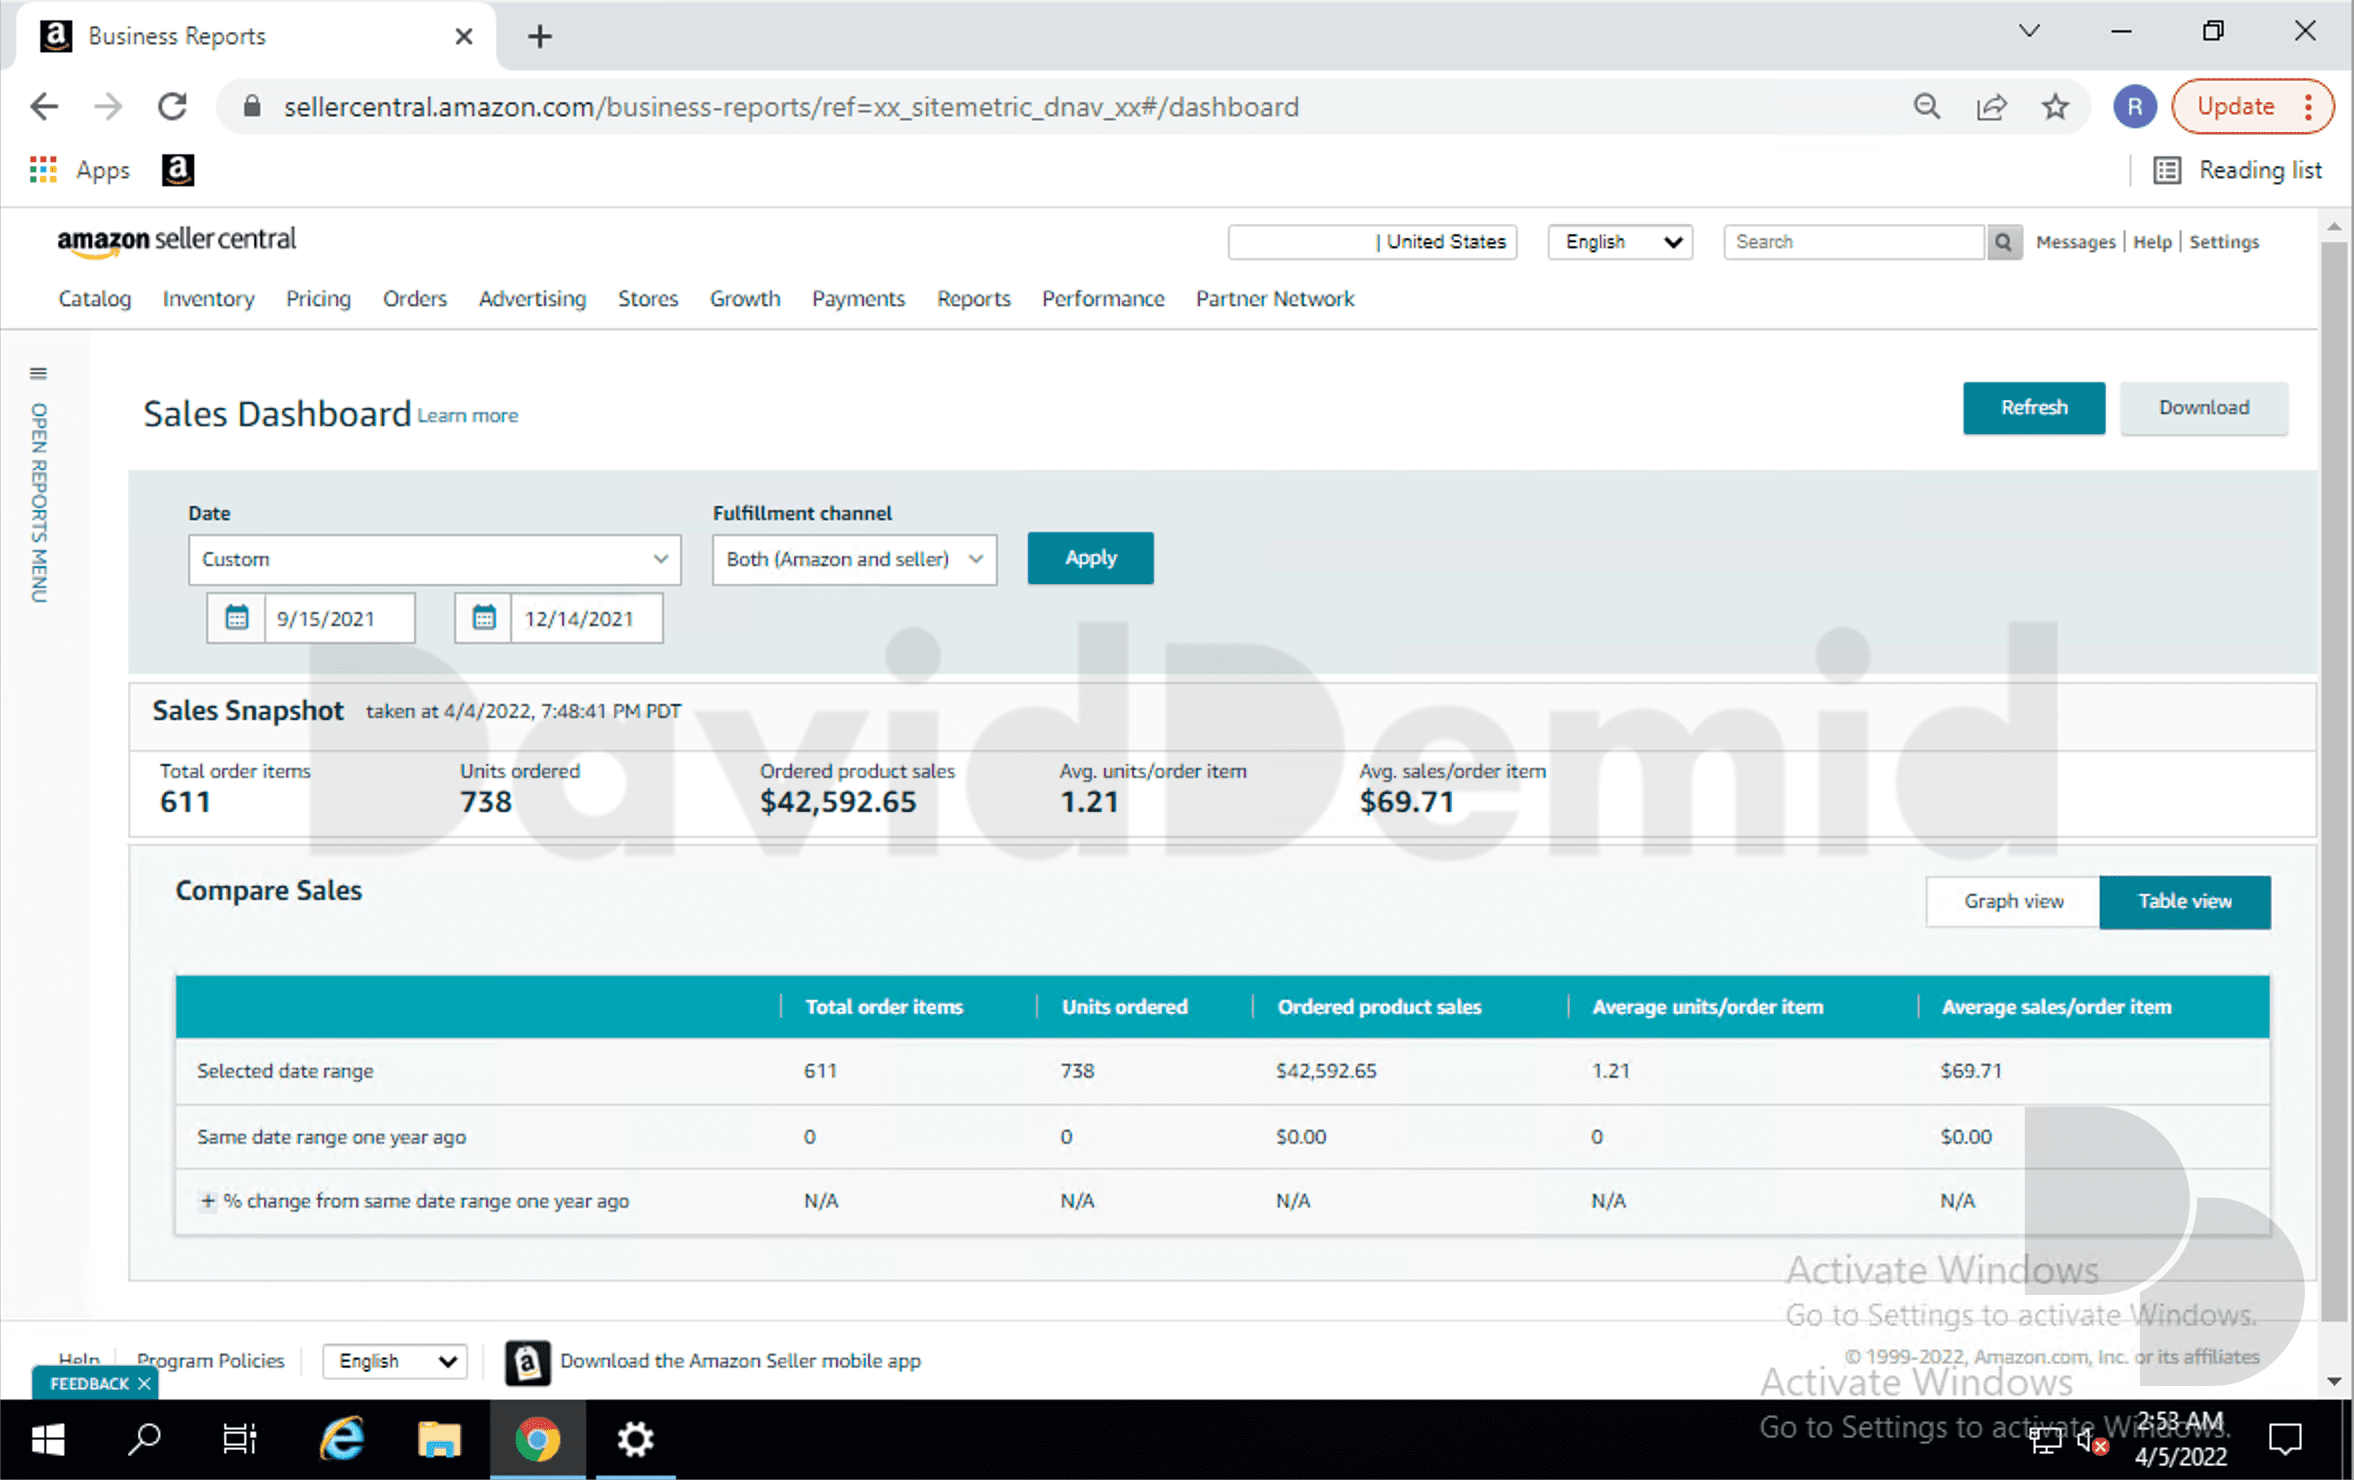Open the Advertising menu

[532, 299]
